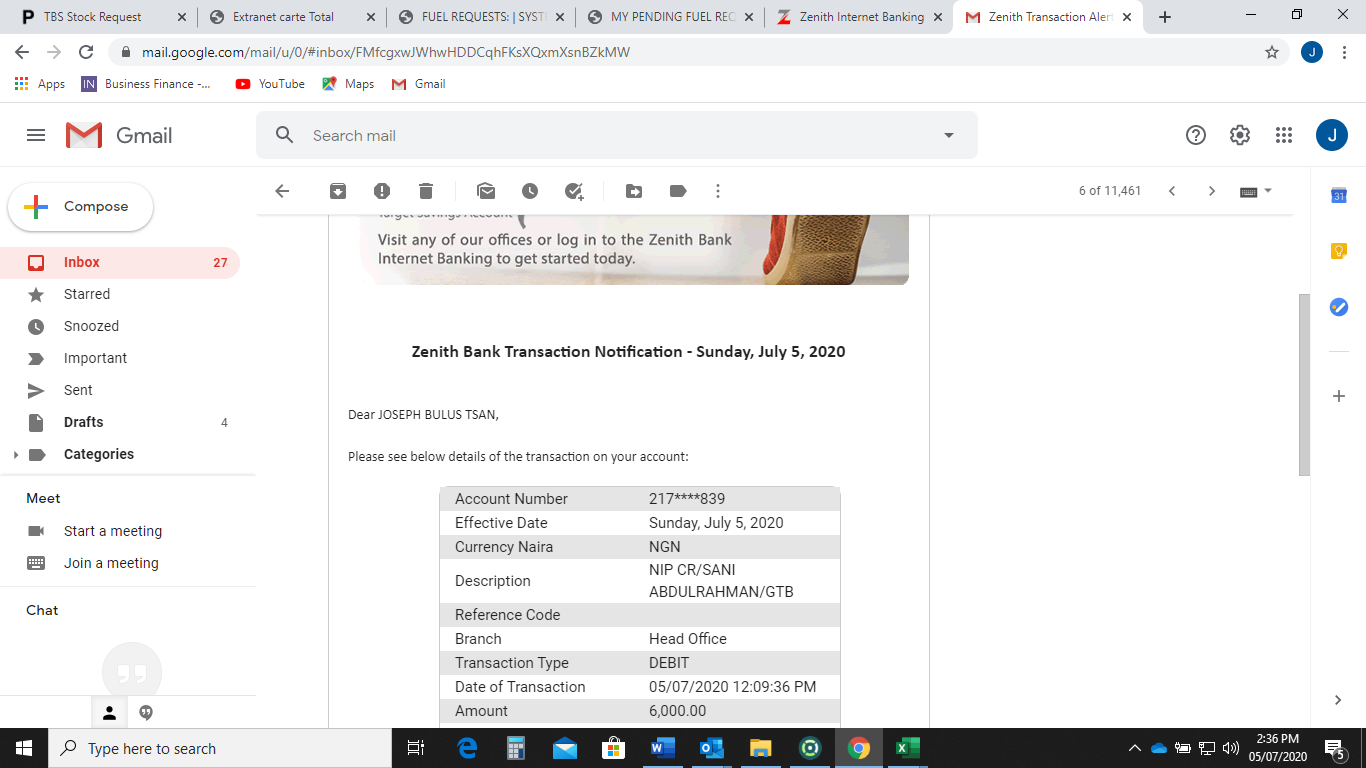Viewport: 1366px width, 768px height.
Task: Switch to MY PENDING FUEL tab
Action: click(x=670, y=17)
